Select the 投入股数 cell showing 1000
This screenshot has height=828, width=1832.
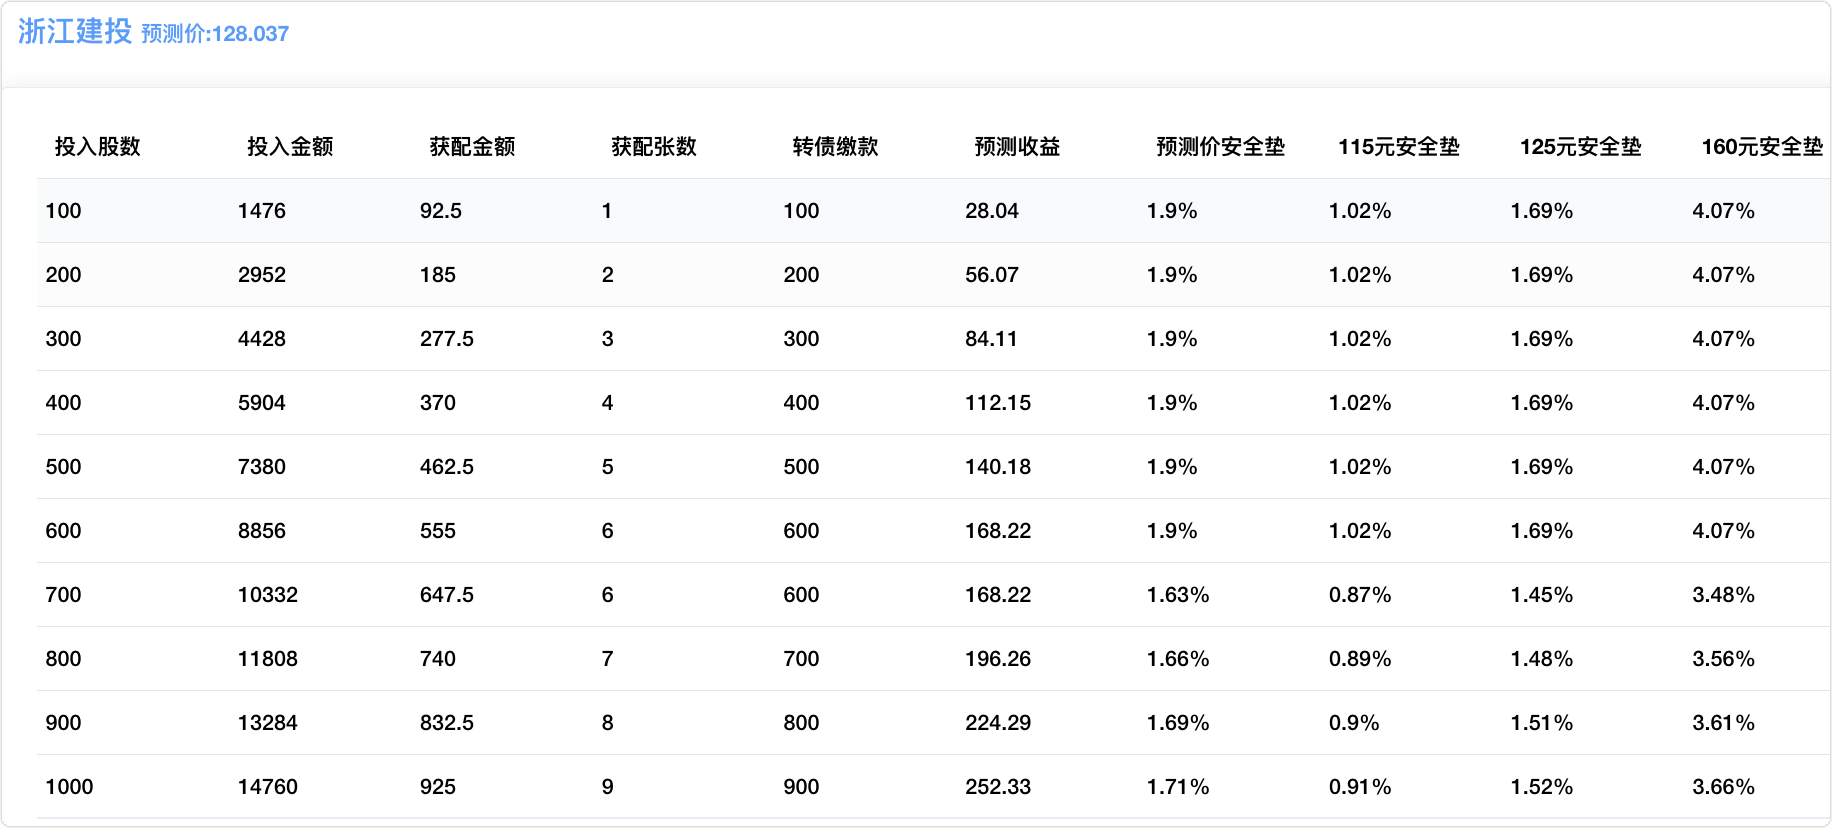[x=69, y=787]
